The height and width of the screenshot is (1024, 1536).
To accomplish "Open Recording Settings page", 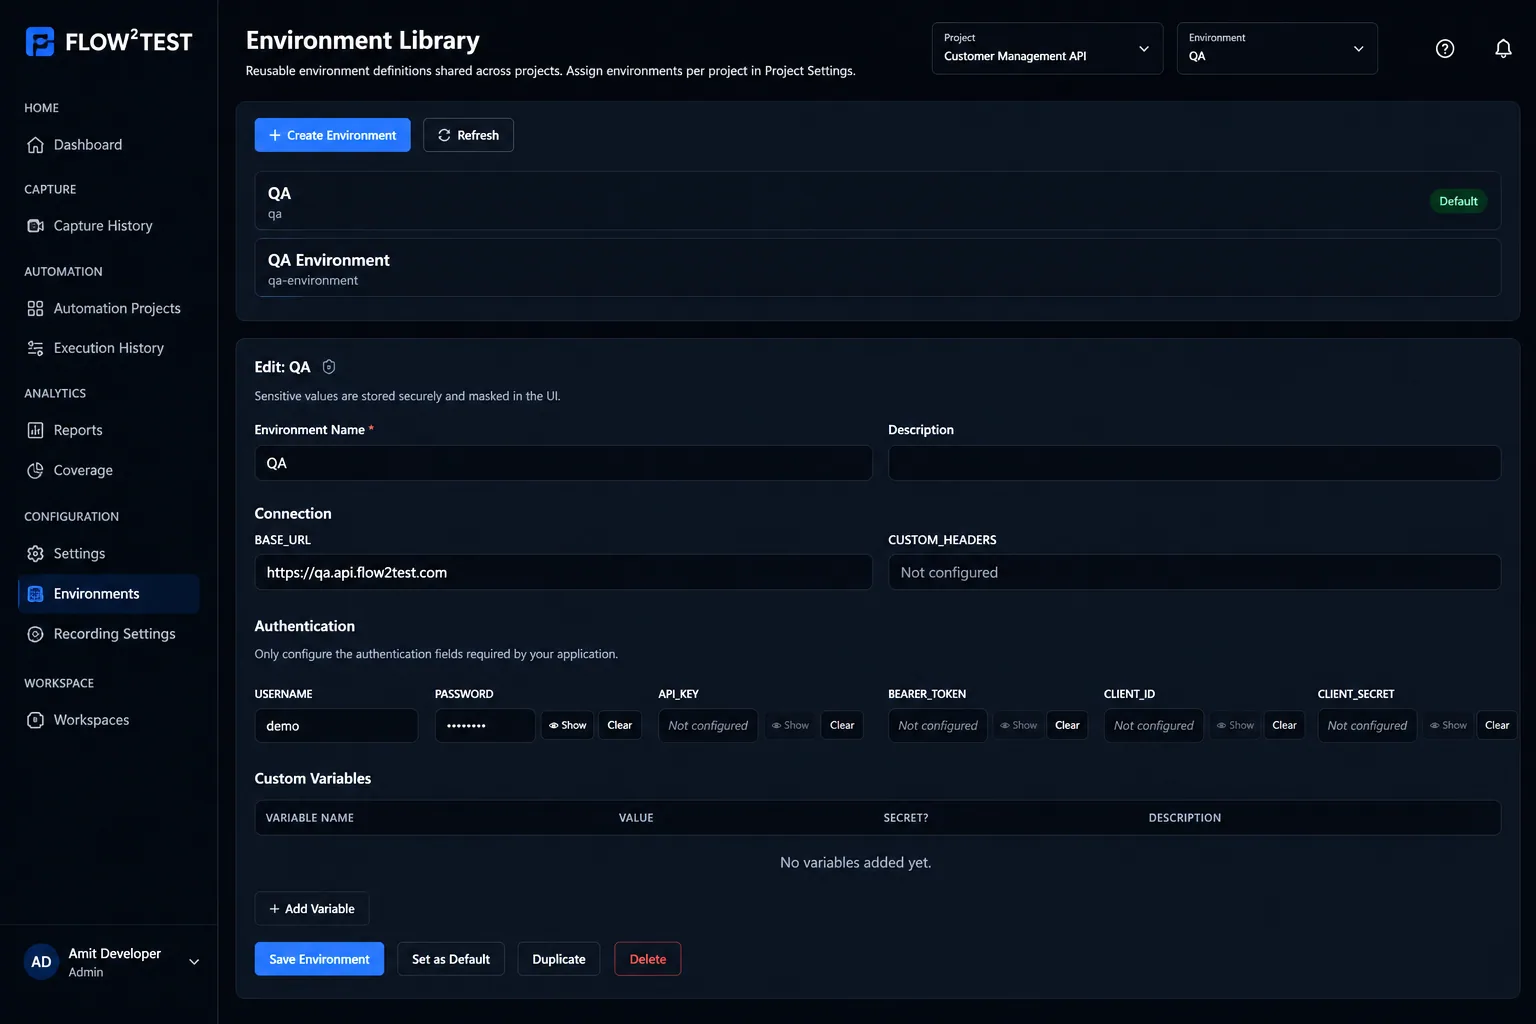I will coord(114,634).
